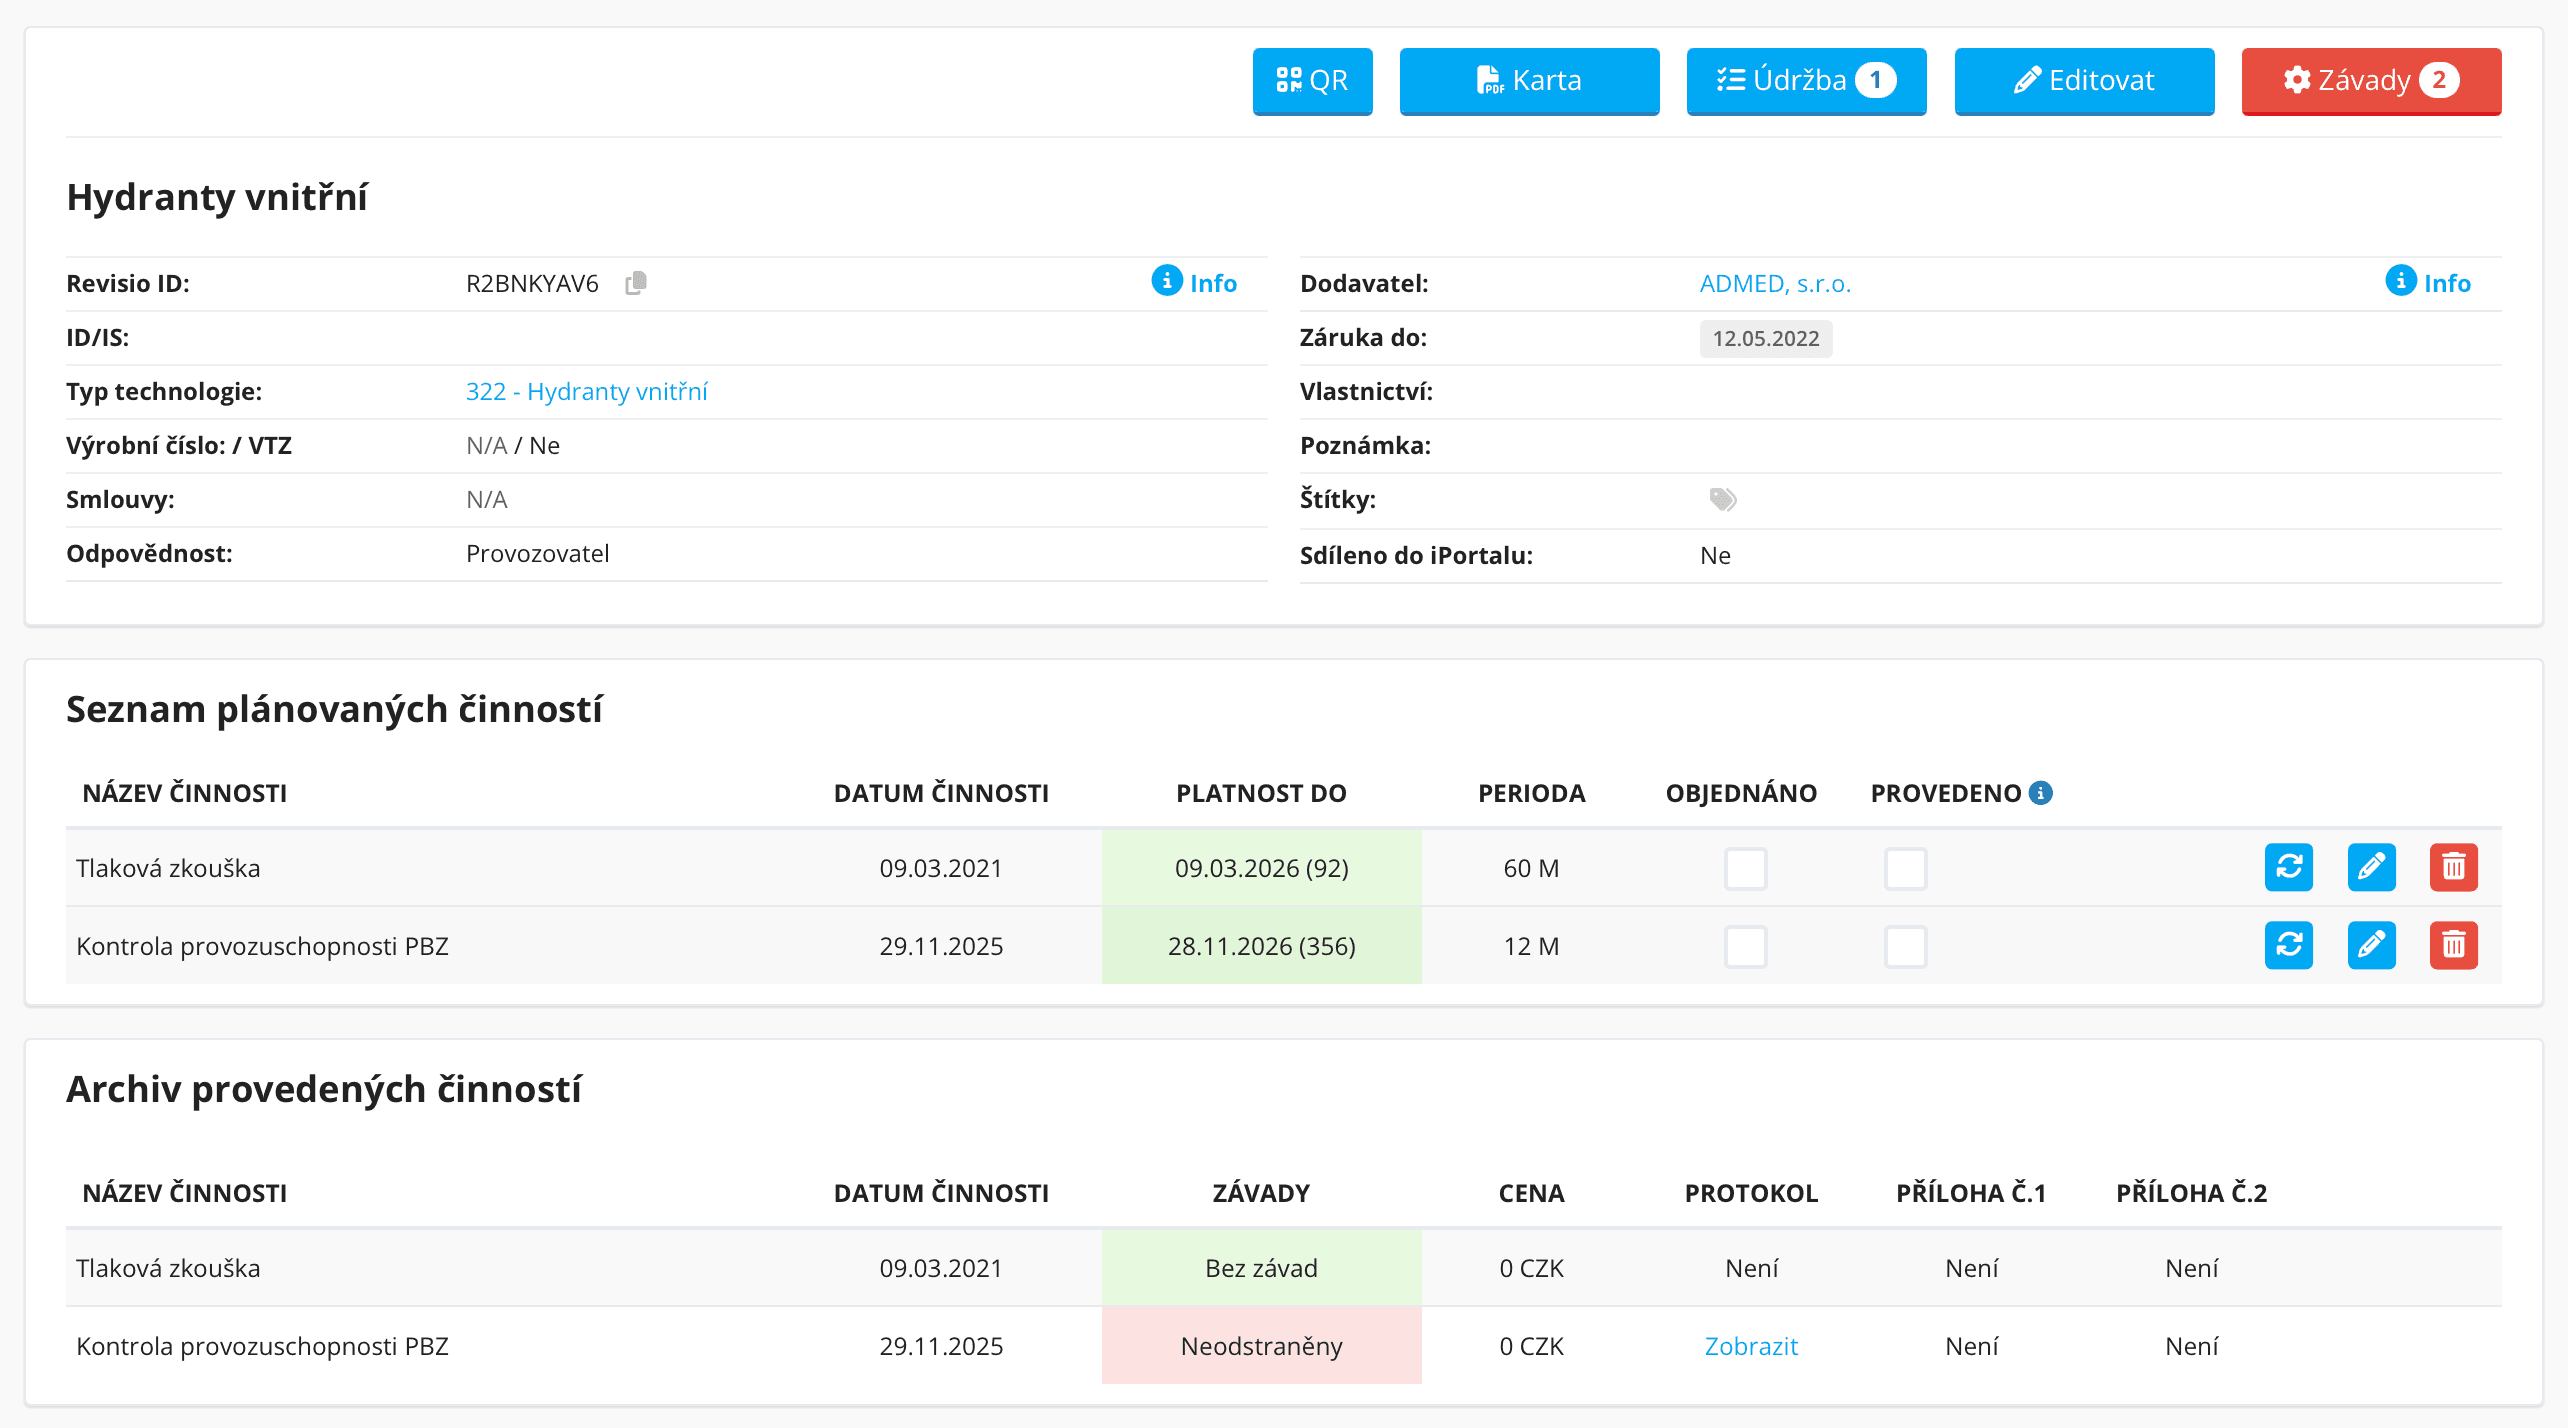Check Objednáno for Kontrola provozuschopnosti PBZ
This screenshot has height=1428, width=2568.
coord(1745,946)
